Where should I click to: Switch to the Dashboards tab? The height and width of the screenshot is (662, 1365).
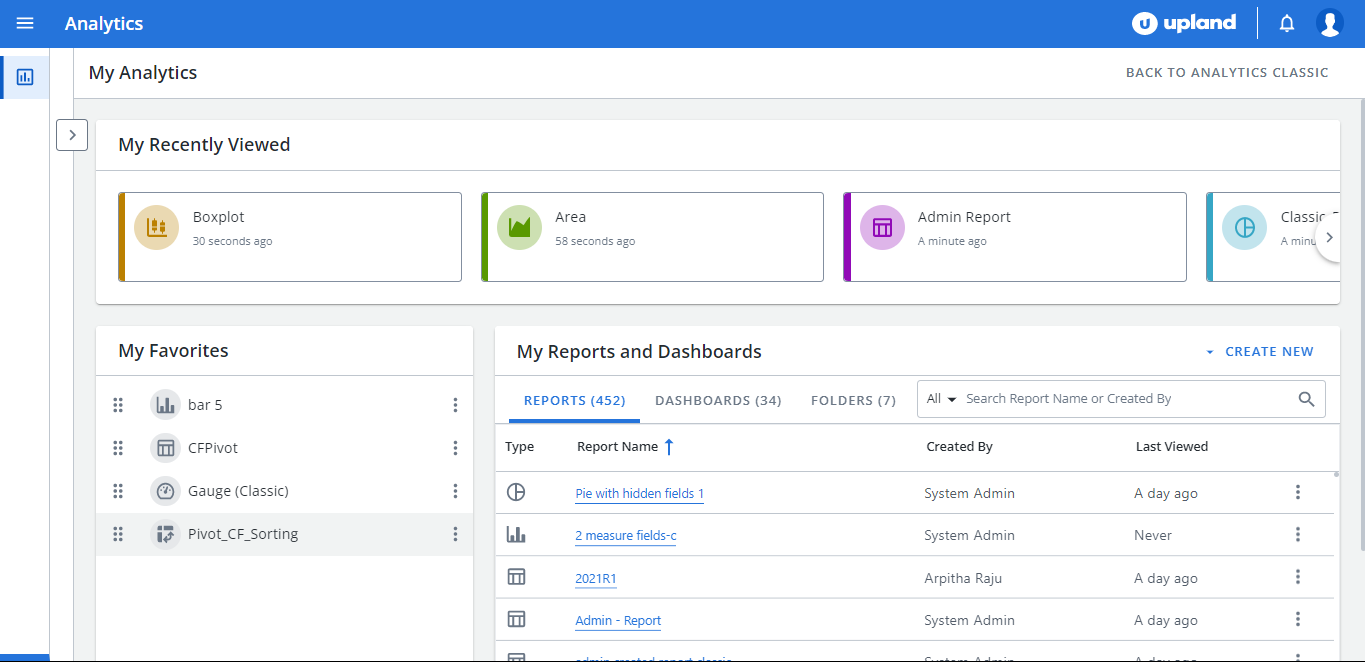717,400
